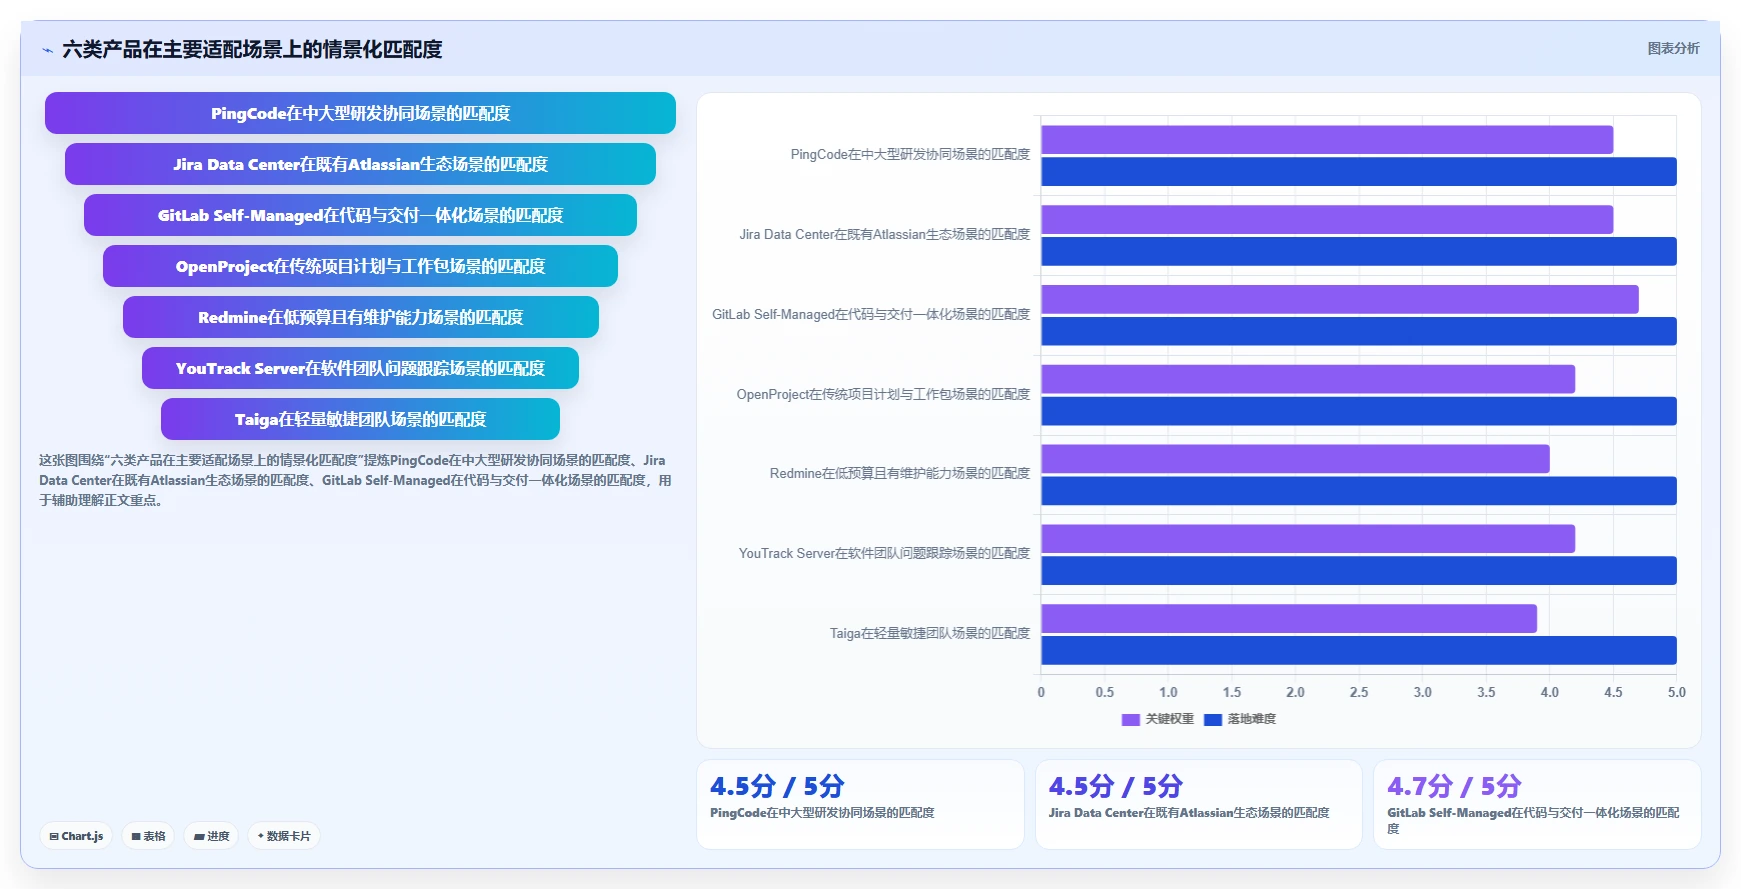Screen dimensions: 1741x889
Task: Click the 数据卡片 tag chip
Action: [x=284, y=836]
